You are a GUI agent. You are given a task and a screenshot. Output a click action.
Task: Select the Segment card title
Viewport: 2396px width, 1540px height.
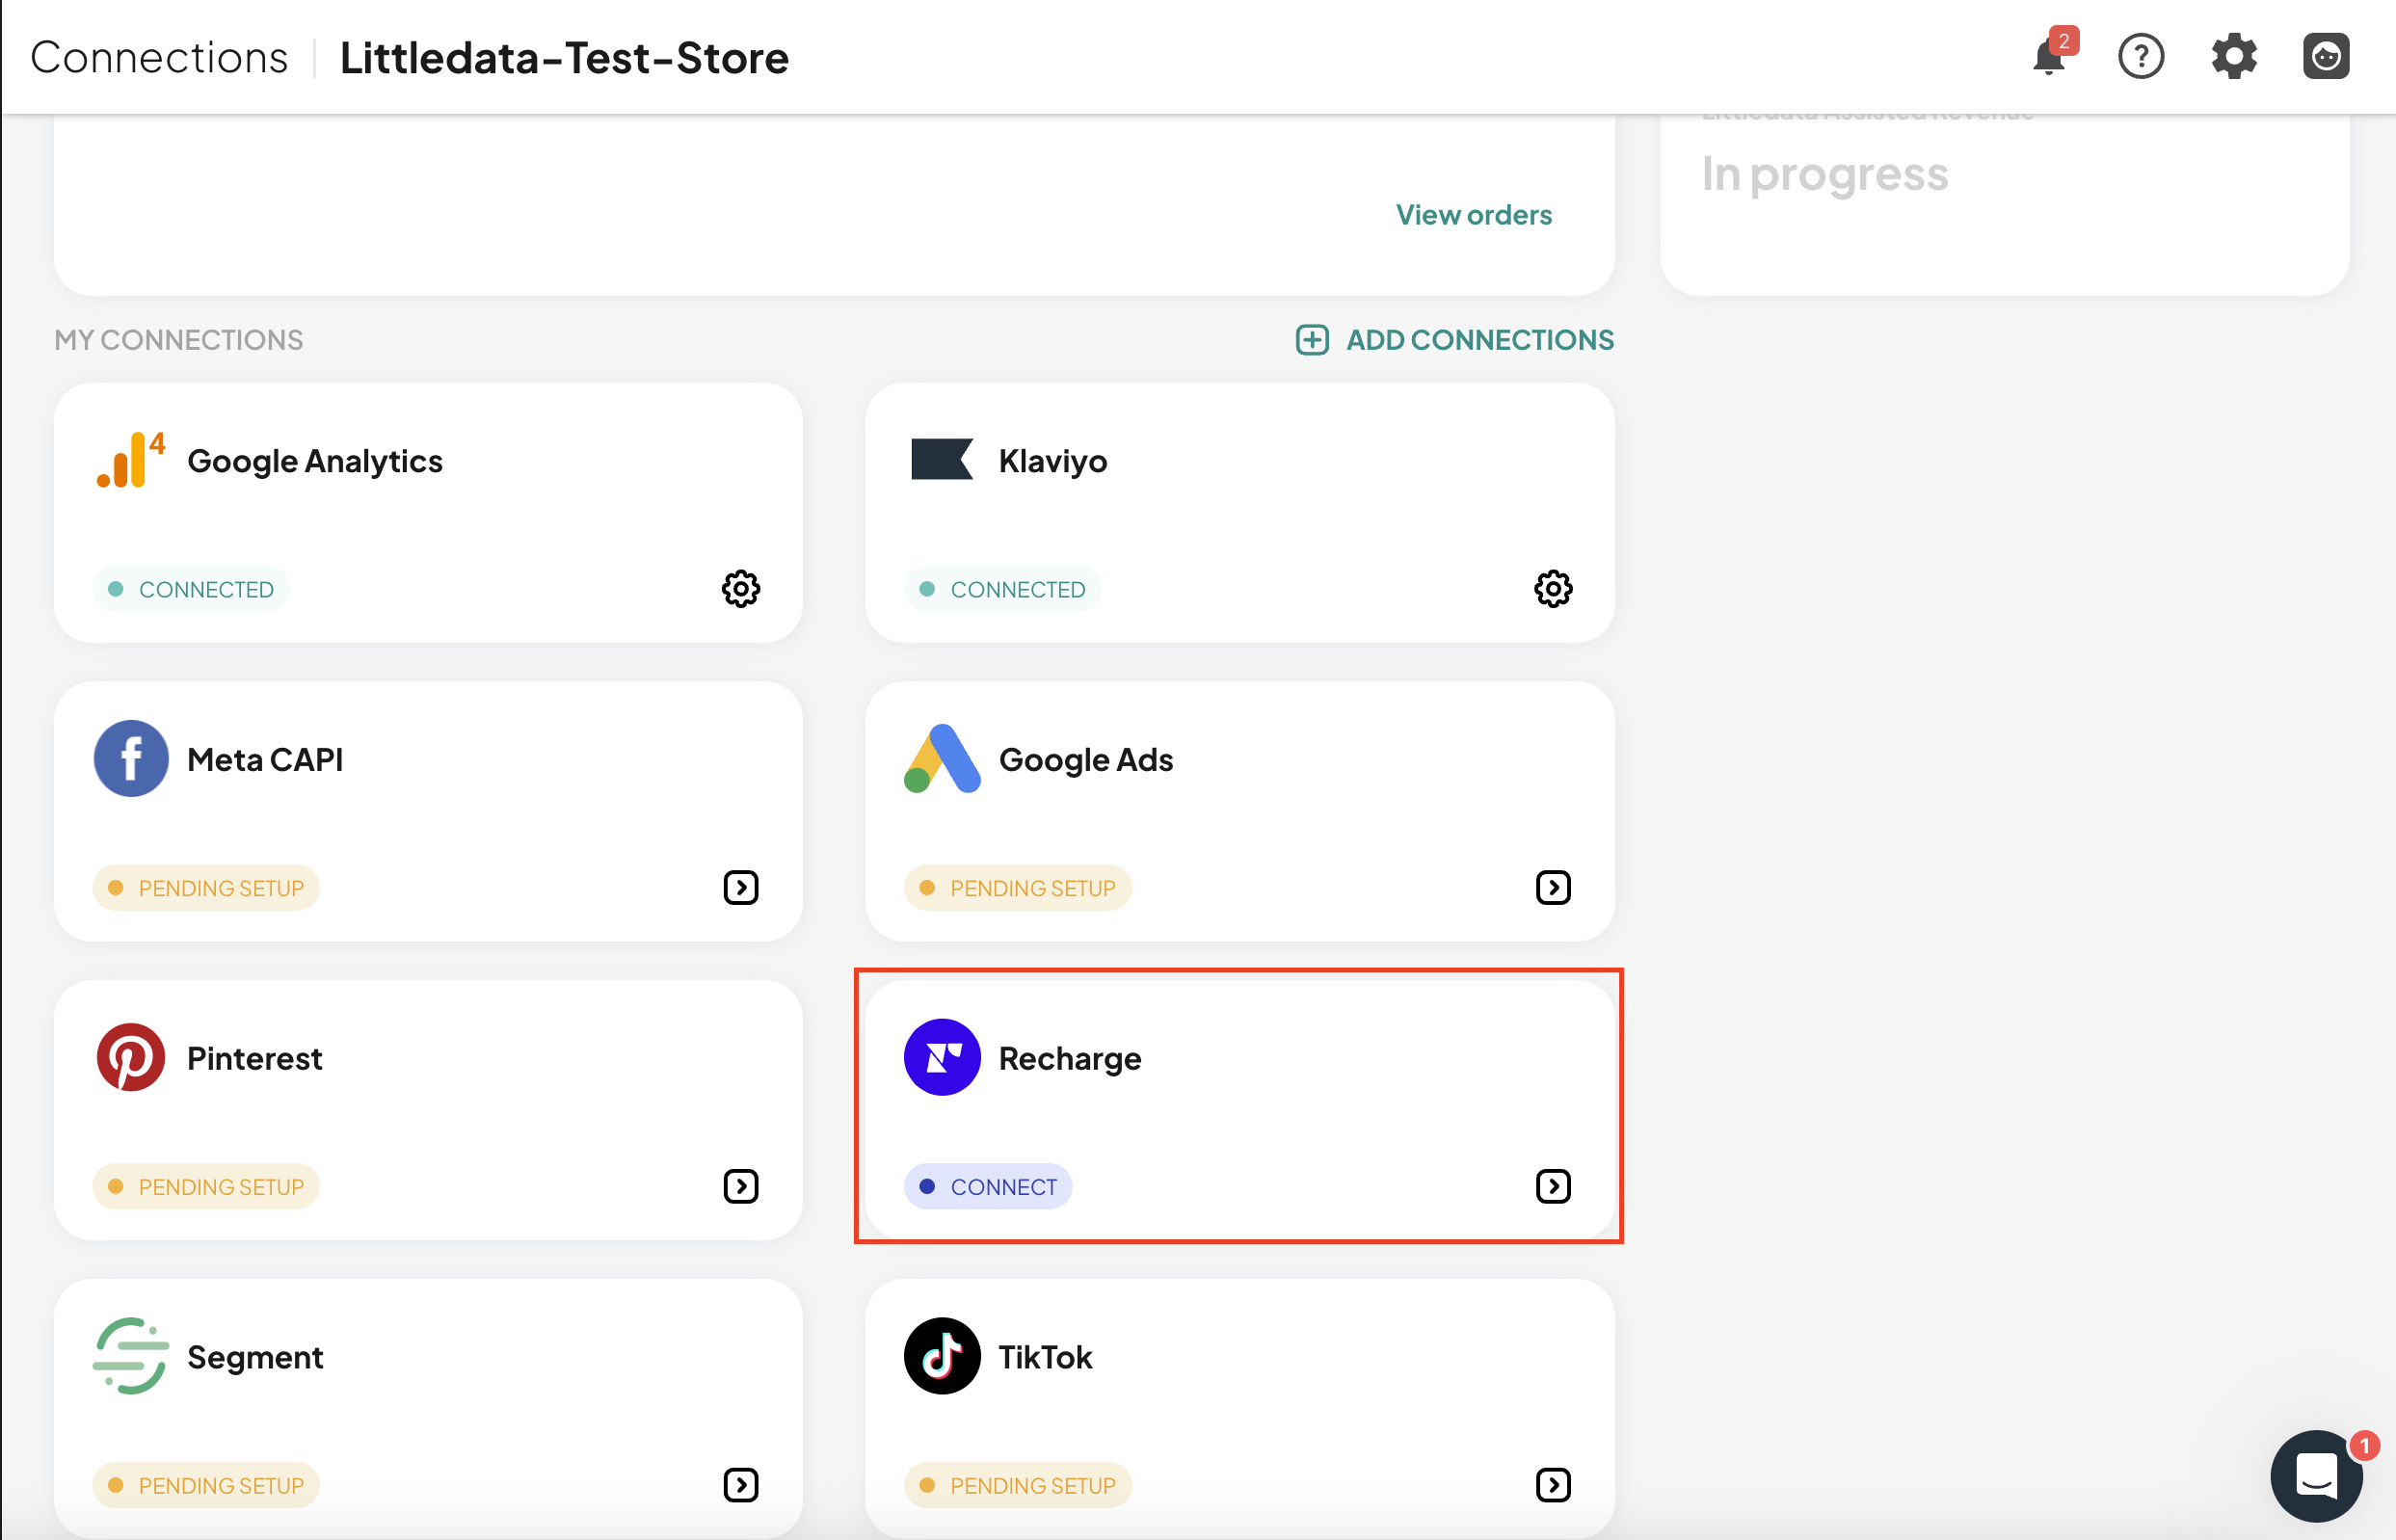pyautogui.click(x=255, y=1358)
